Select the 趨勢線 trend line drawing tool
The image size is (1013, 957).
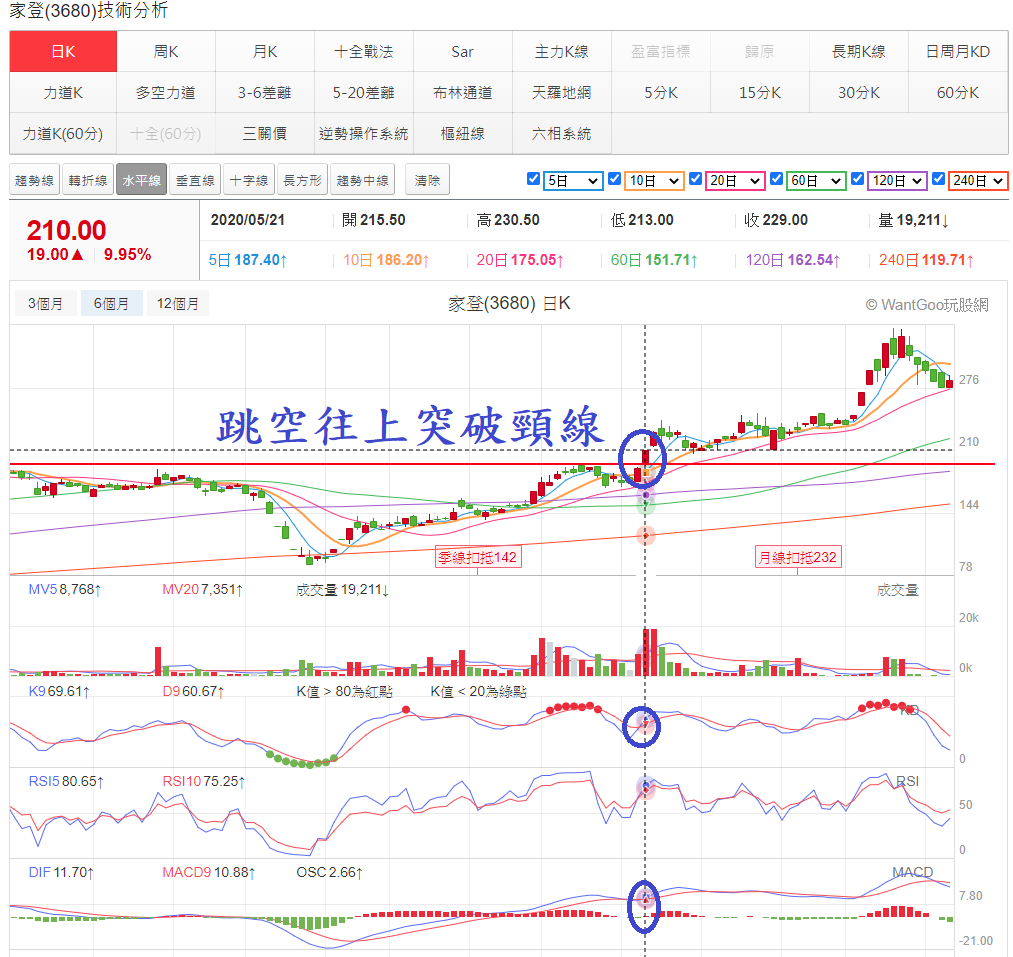(34, 180)
